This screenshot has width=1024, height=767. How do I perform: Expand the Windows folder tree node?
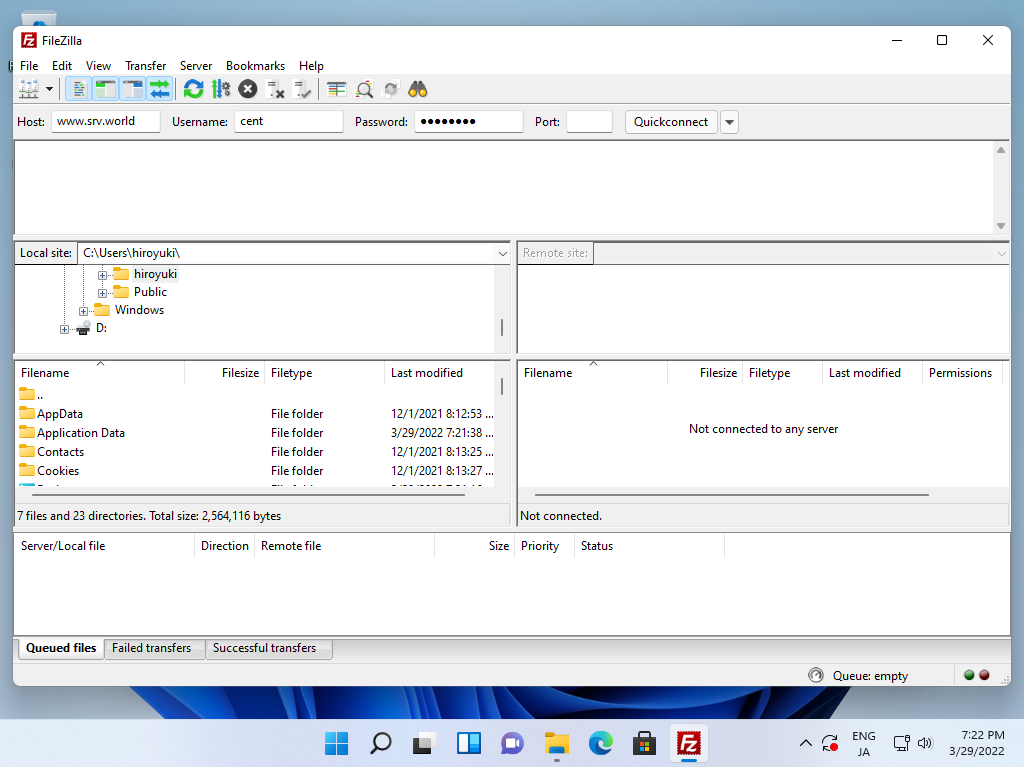coord(84,310)
